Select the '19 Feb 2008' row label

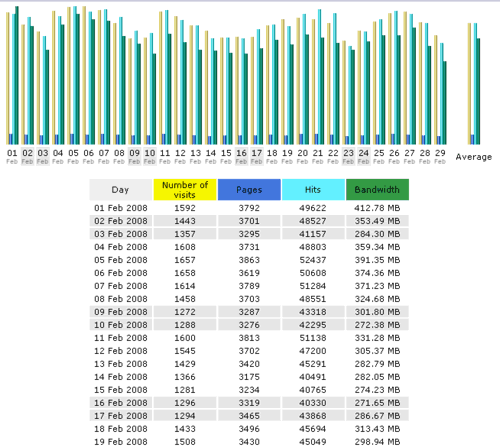click(121, 442)
